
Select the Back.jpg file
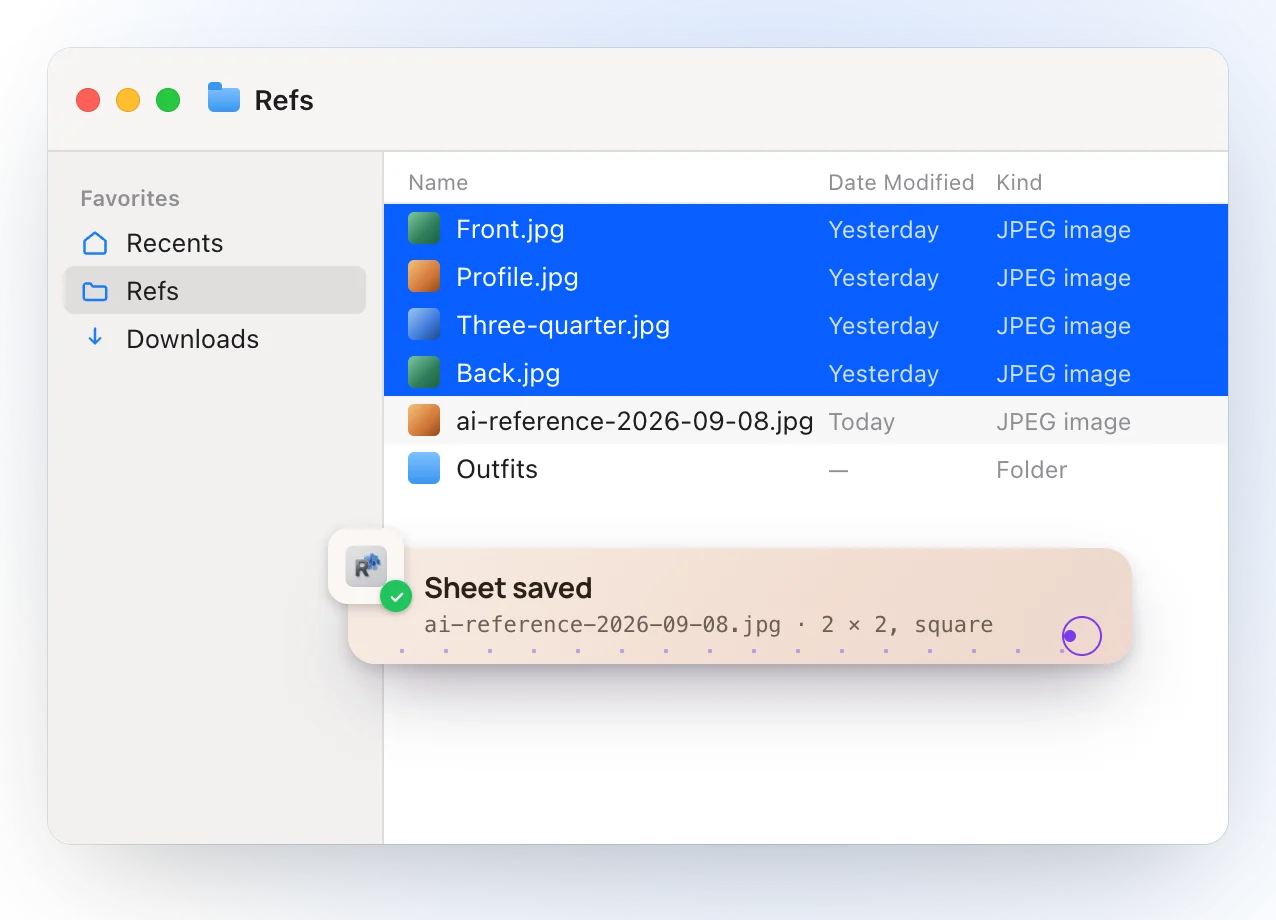tap(806, 373)
